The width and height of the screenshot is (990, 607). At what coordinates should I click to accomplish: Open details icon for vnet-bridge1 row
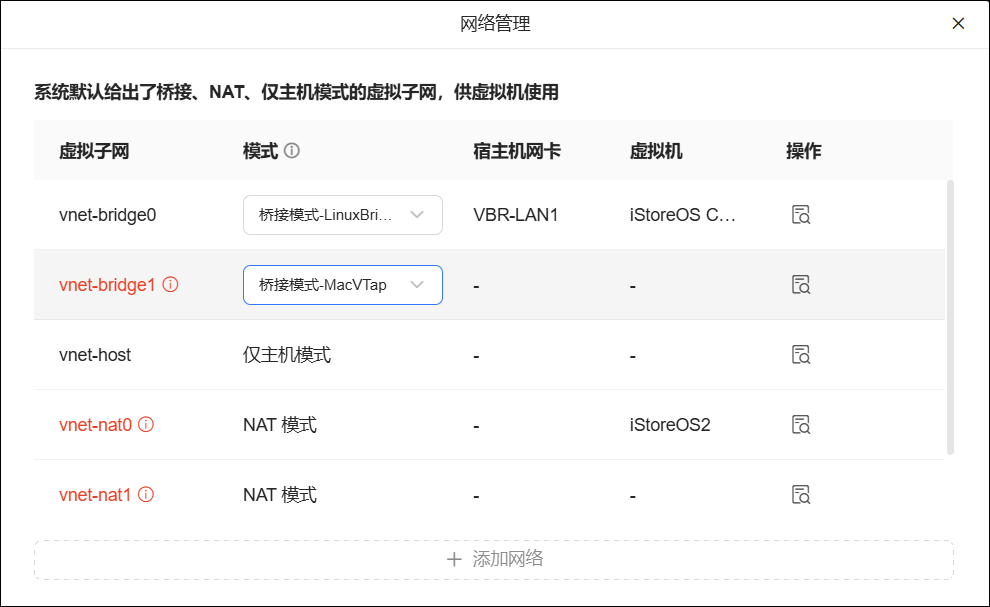800,285
